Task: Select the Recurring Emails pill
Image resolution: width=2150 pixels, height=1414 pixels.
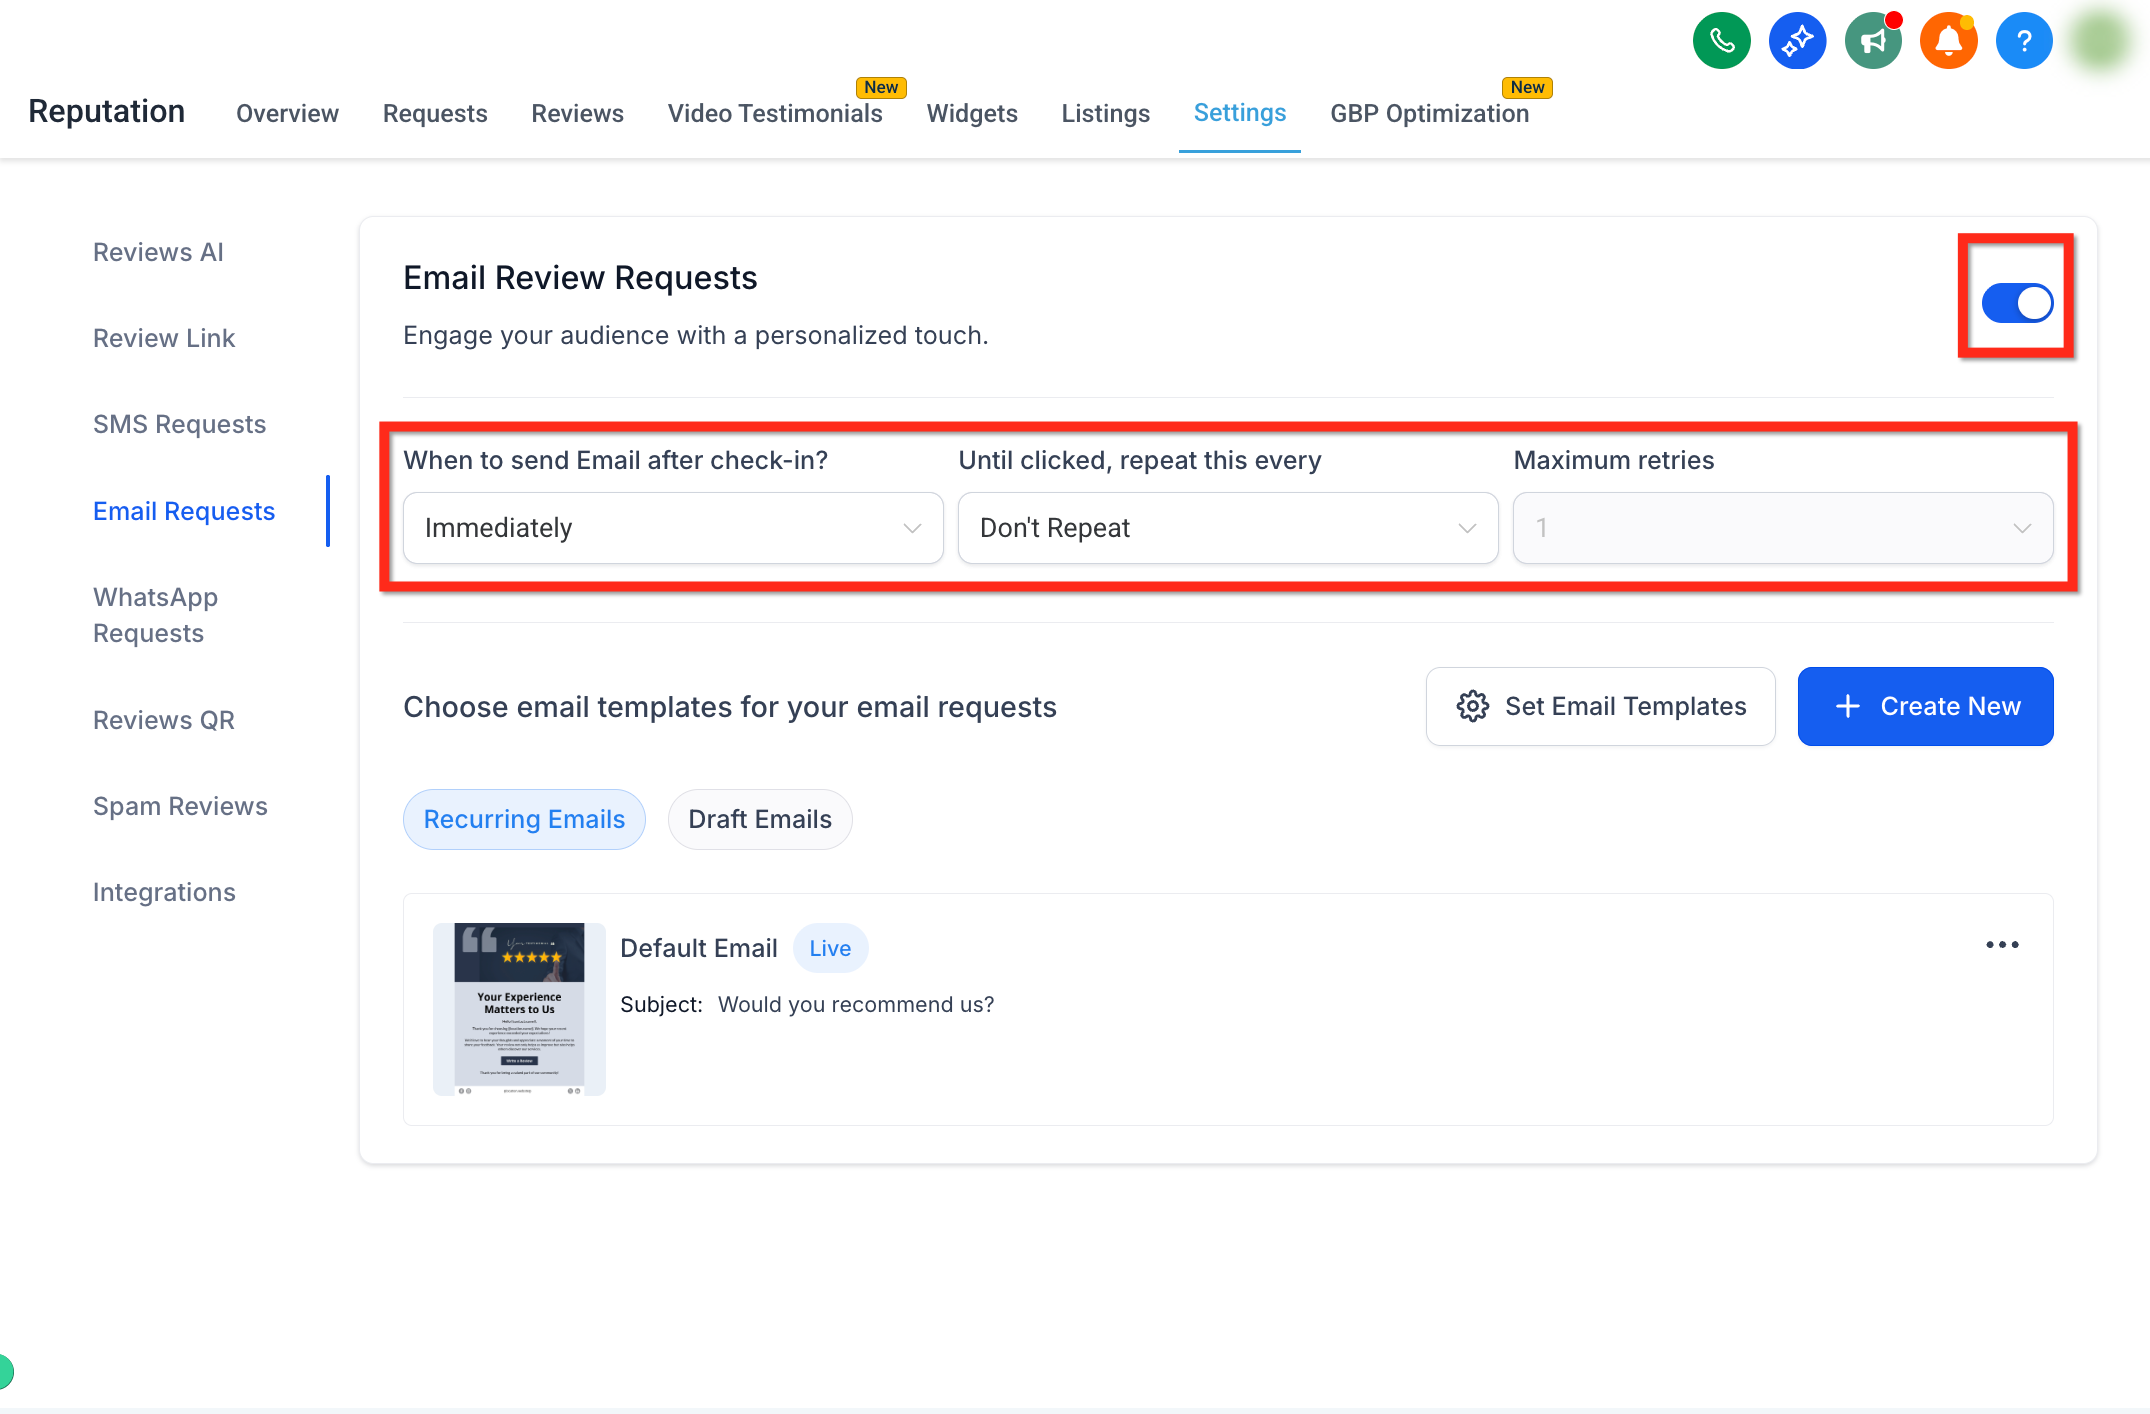Action: click(524, 819)
